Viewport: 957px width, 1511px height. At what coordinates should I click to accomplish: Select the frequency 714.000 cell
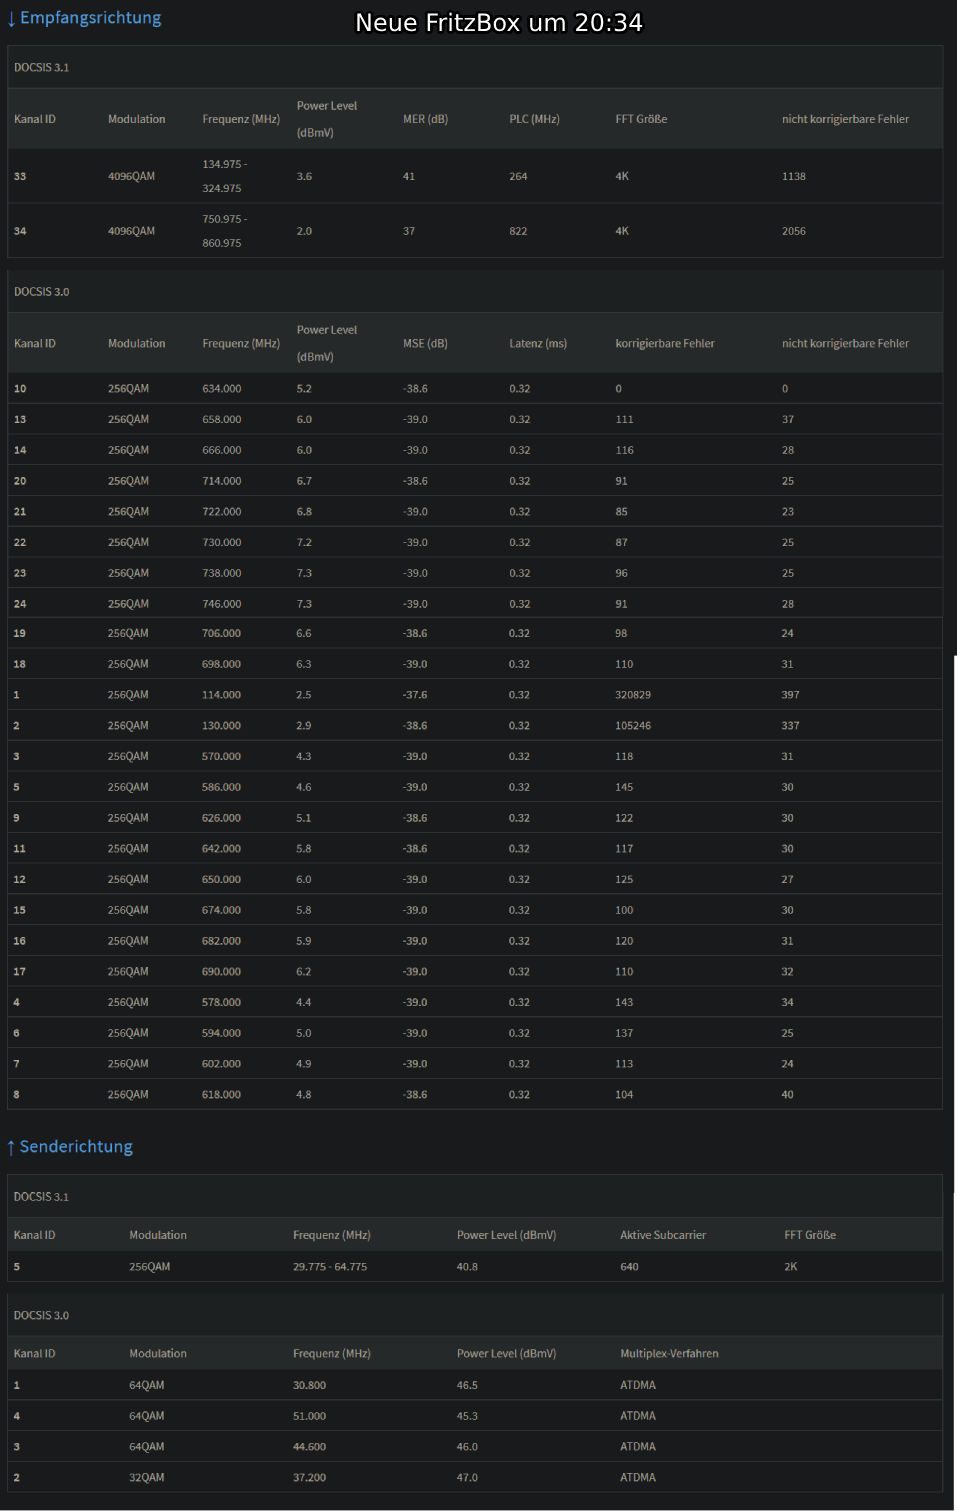tap(222, 481)
